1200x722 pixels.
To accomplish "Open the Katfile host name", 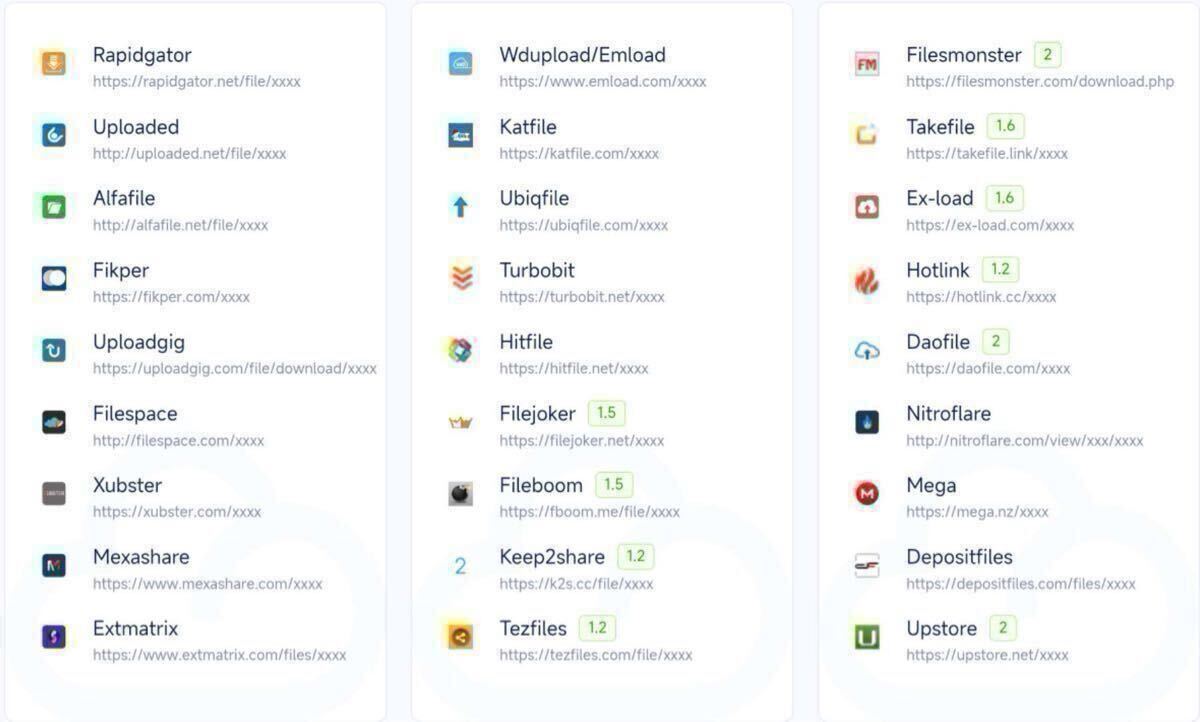I will (x=528, y=127).
